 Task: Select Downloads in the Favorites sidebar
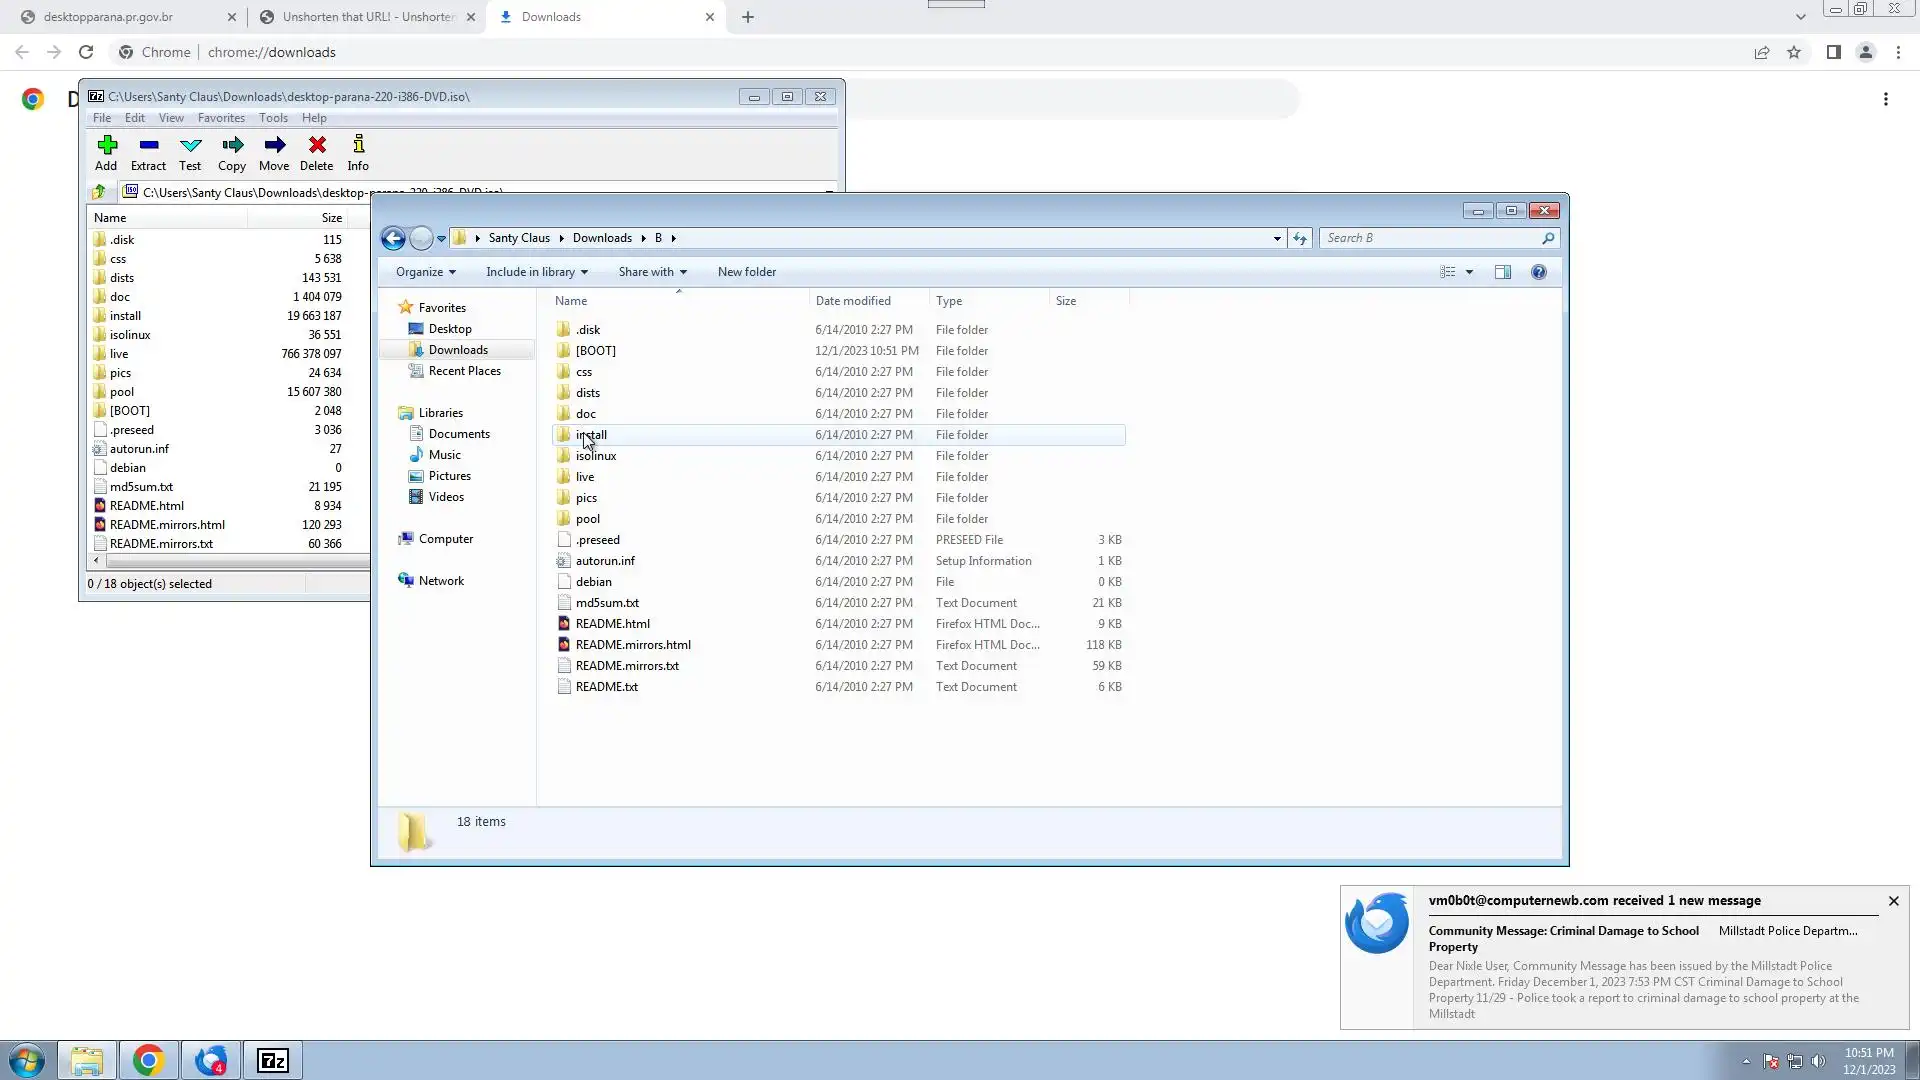[458, 350]
